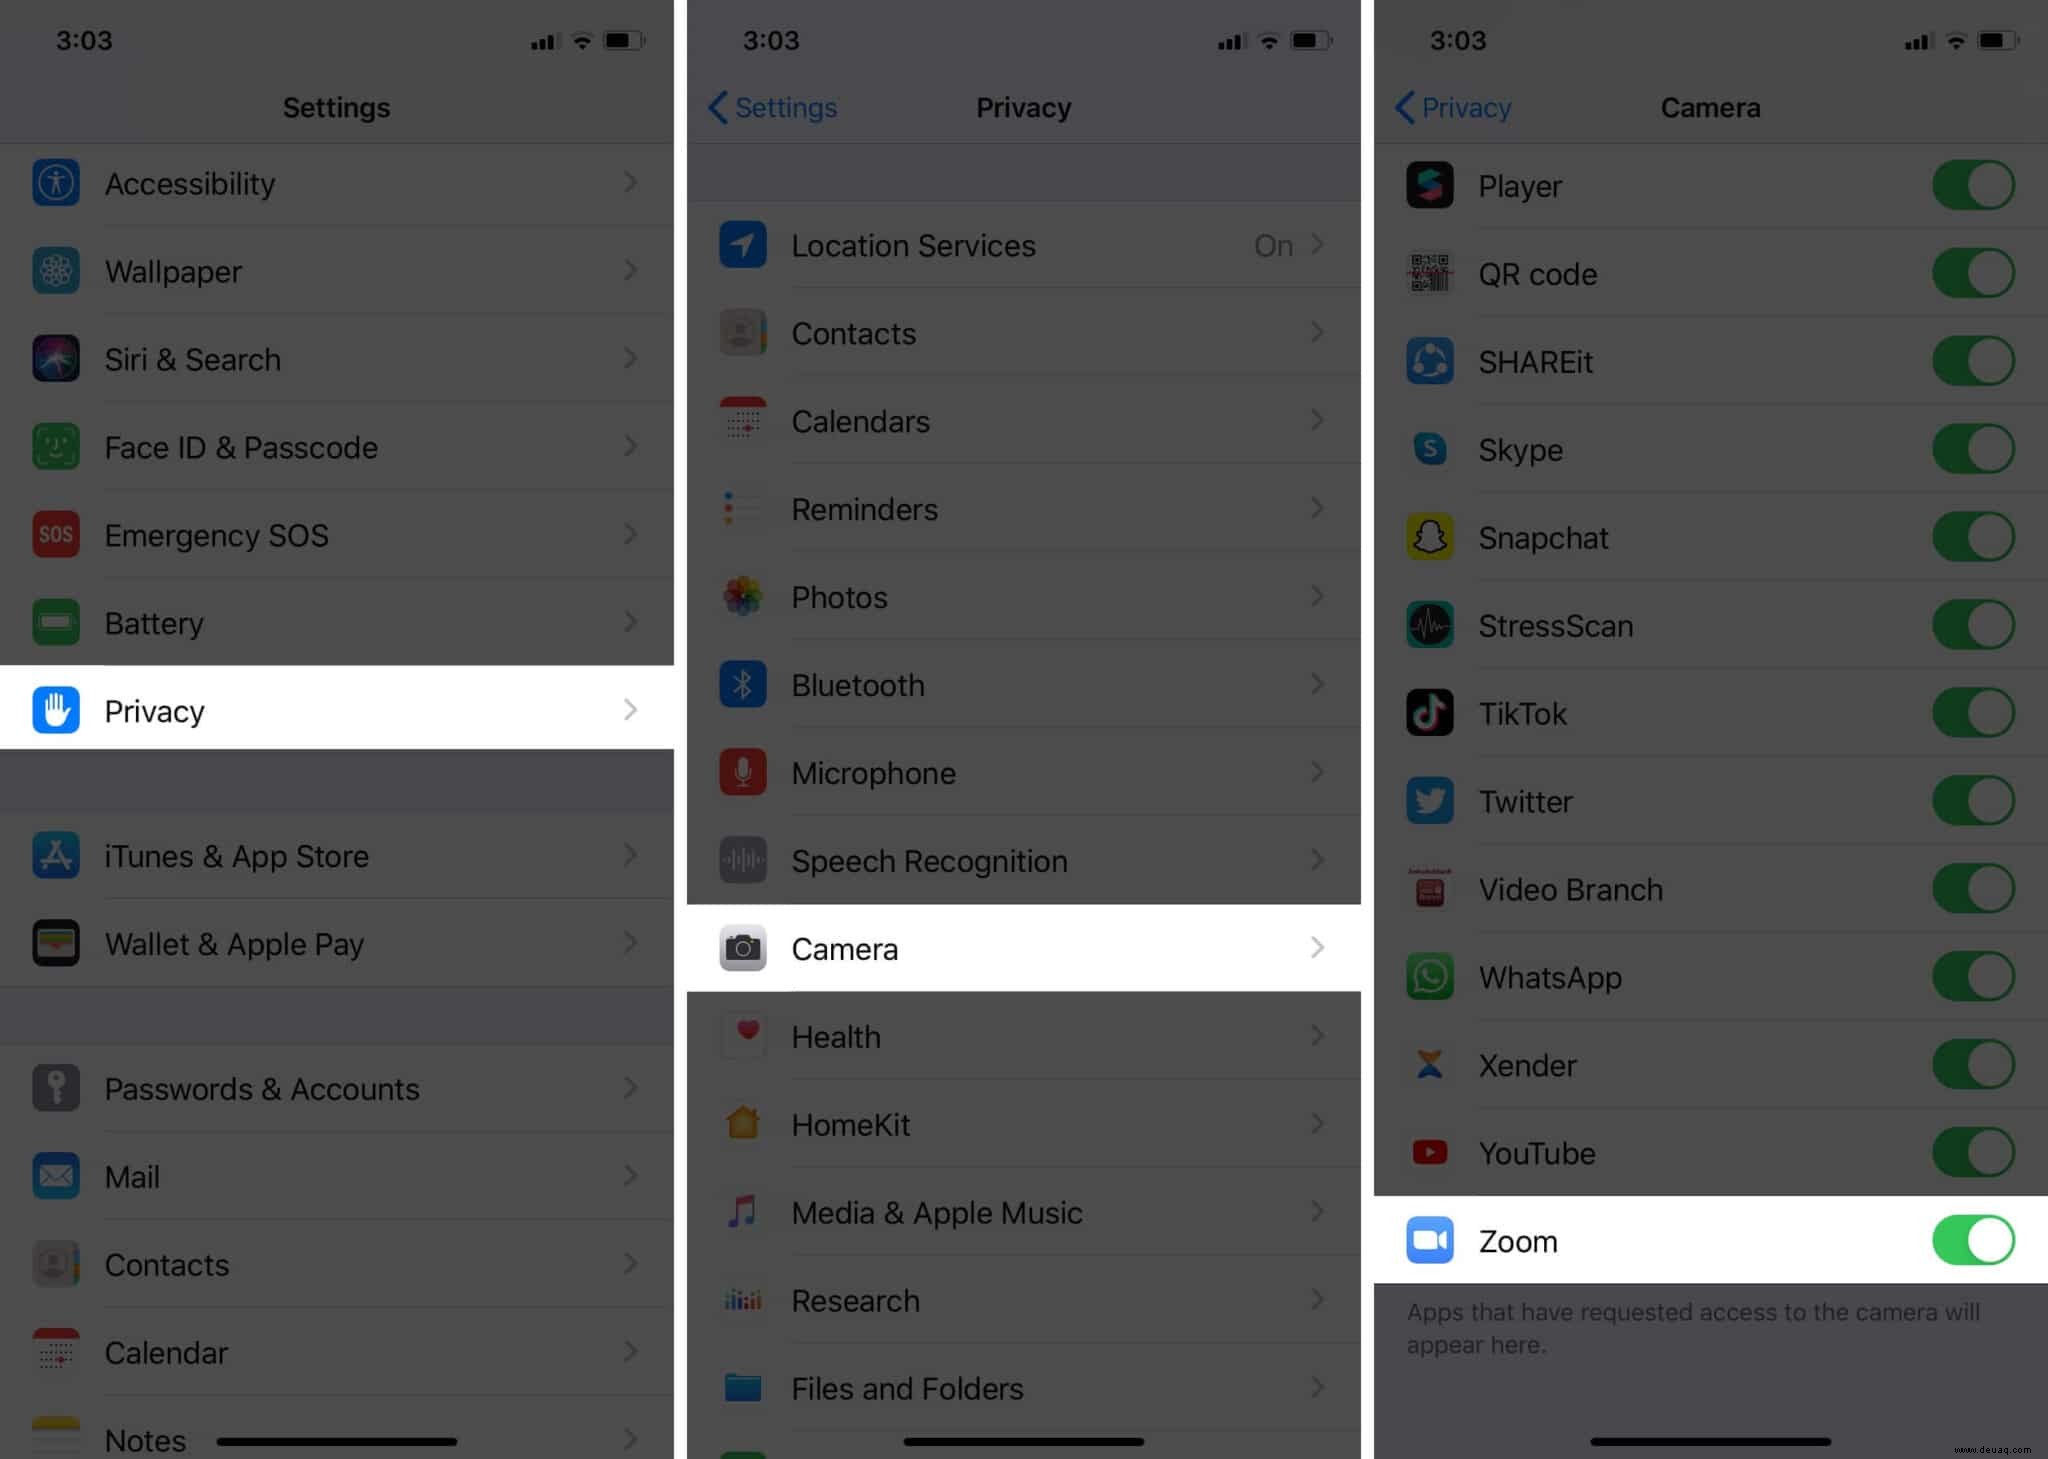The image size is (2048, 1459).
Task: Tap the Twitter icon in Camera settings
Action: click(1429, 801)
